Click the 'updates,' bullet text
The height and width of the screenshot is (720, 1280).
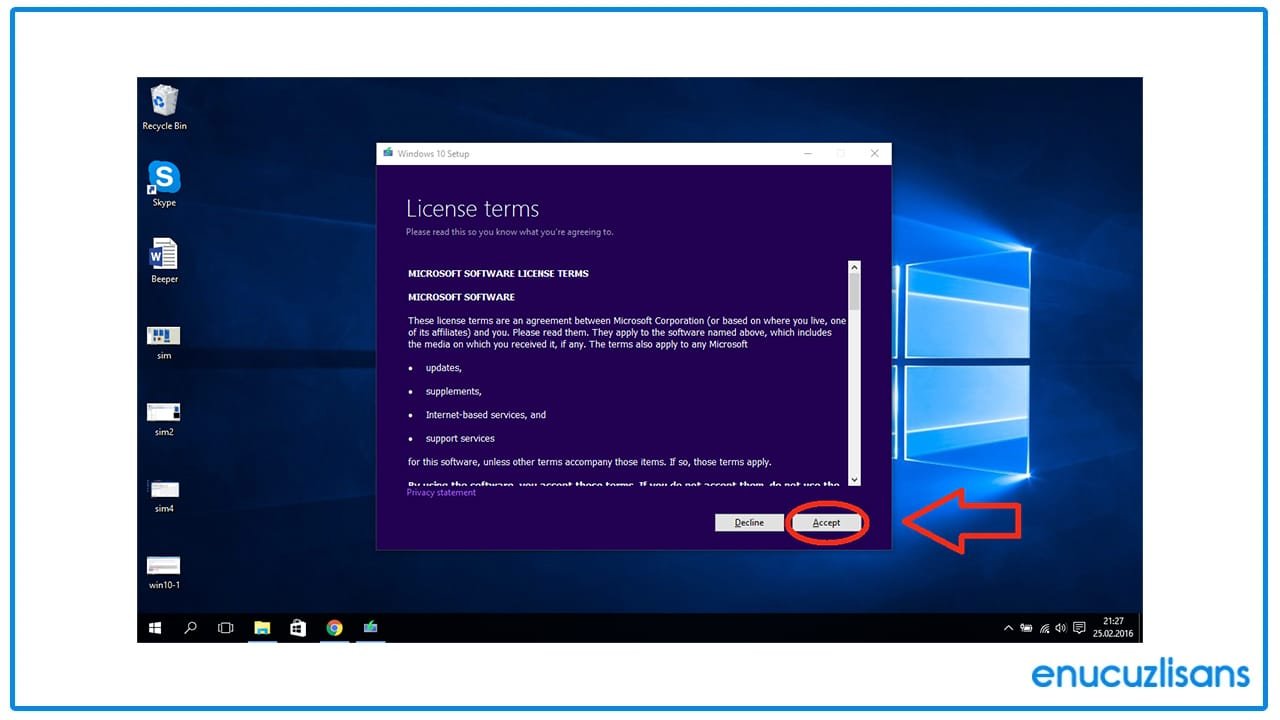[x=443, y=368]
